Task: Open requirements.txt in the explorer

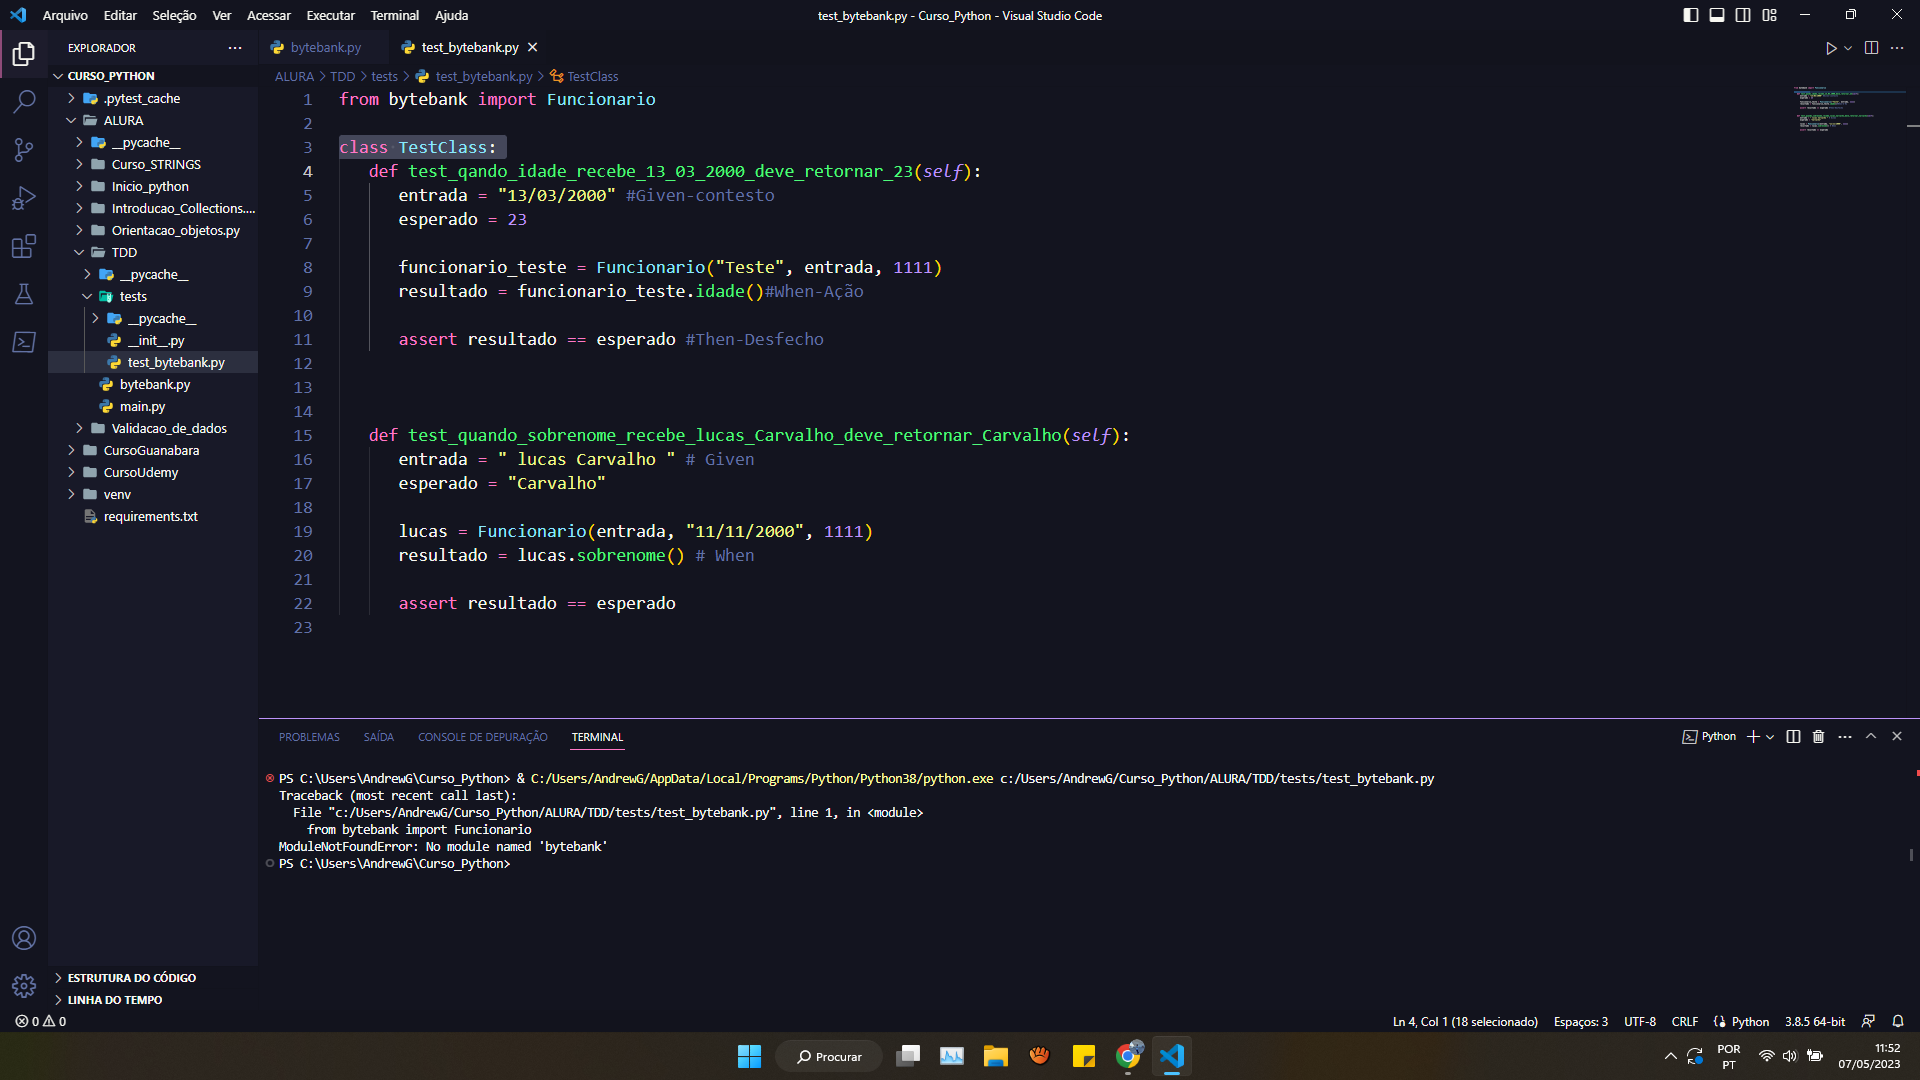Action: [x=150, y=516]
